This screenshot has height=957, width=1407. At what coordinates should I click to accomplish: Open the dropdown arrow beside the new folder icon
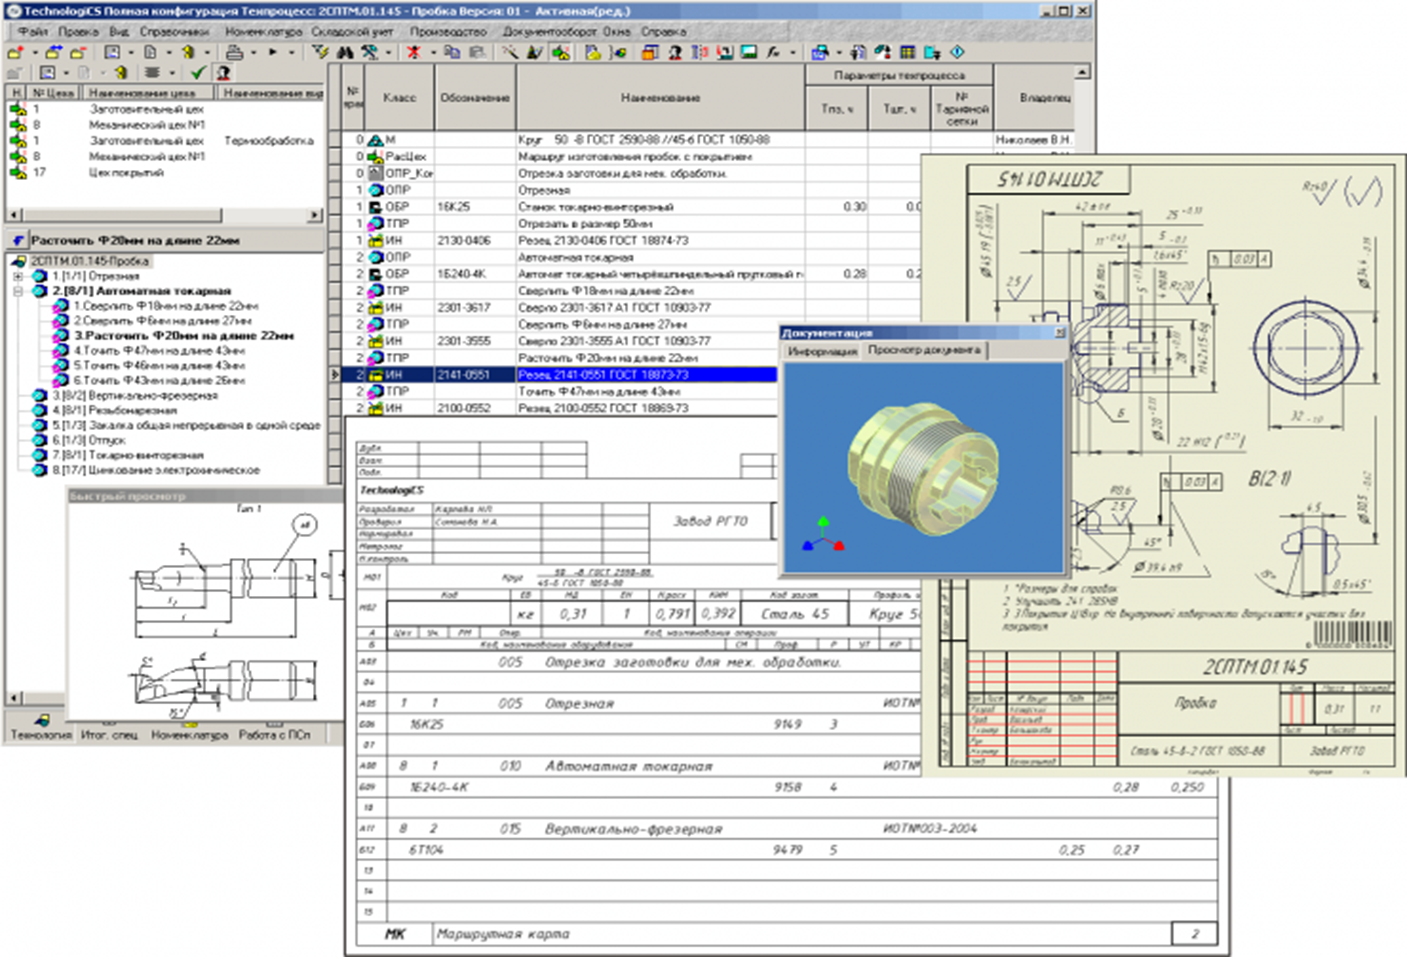[35, 52]
